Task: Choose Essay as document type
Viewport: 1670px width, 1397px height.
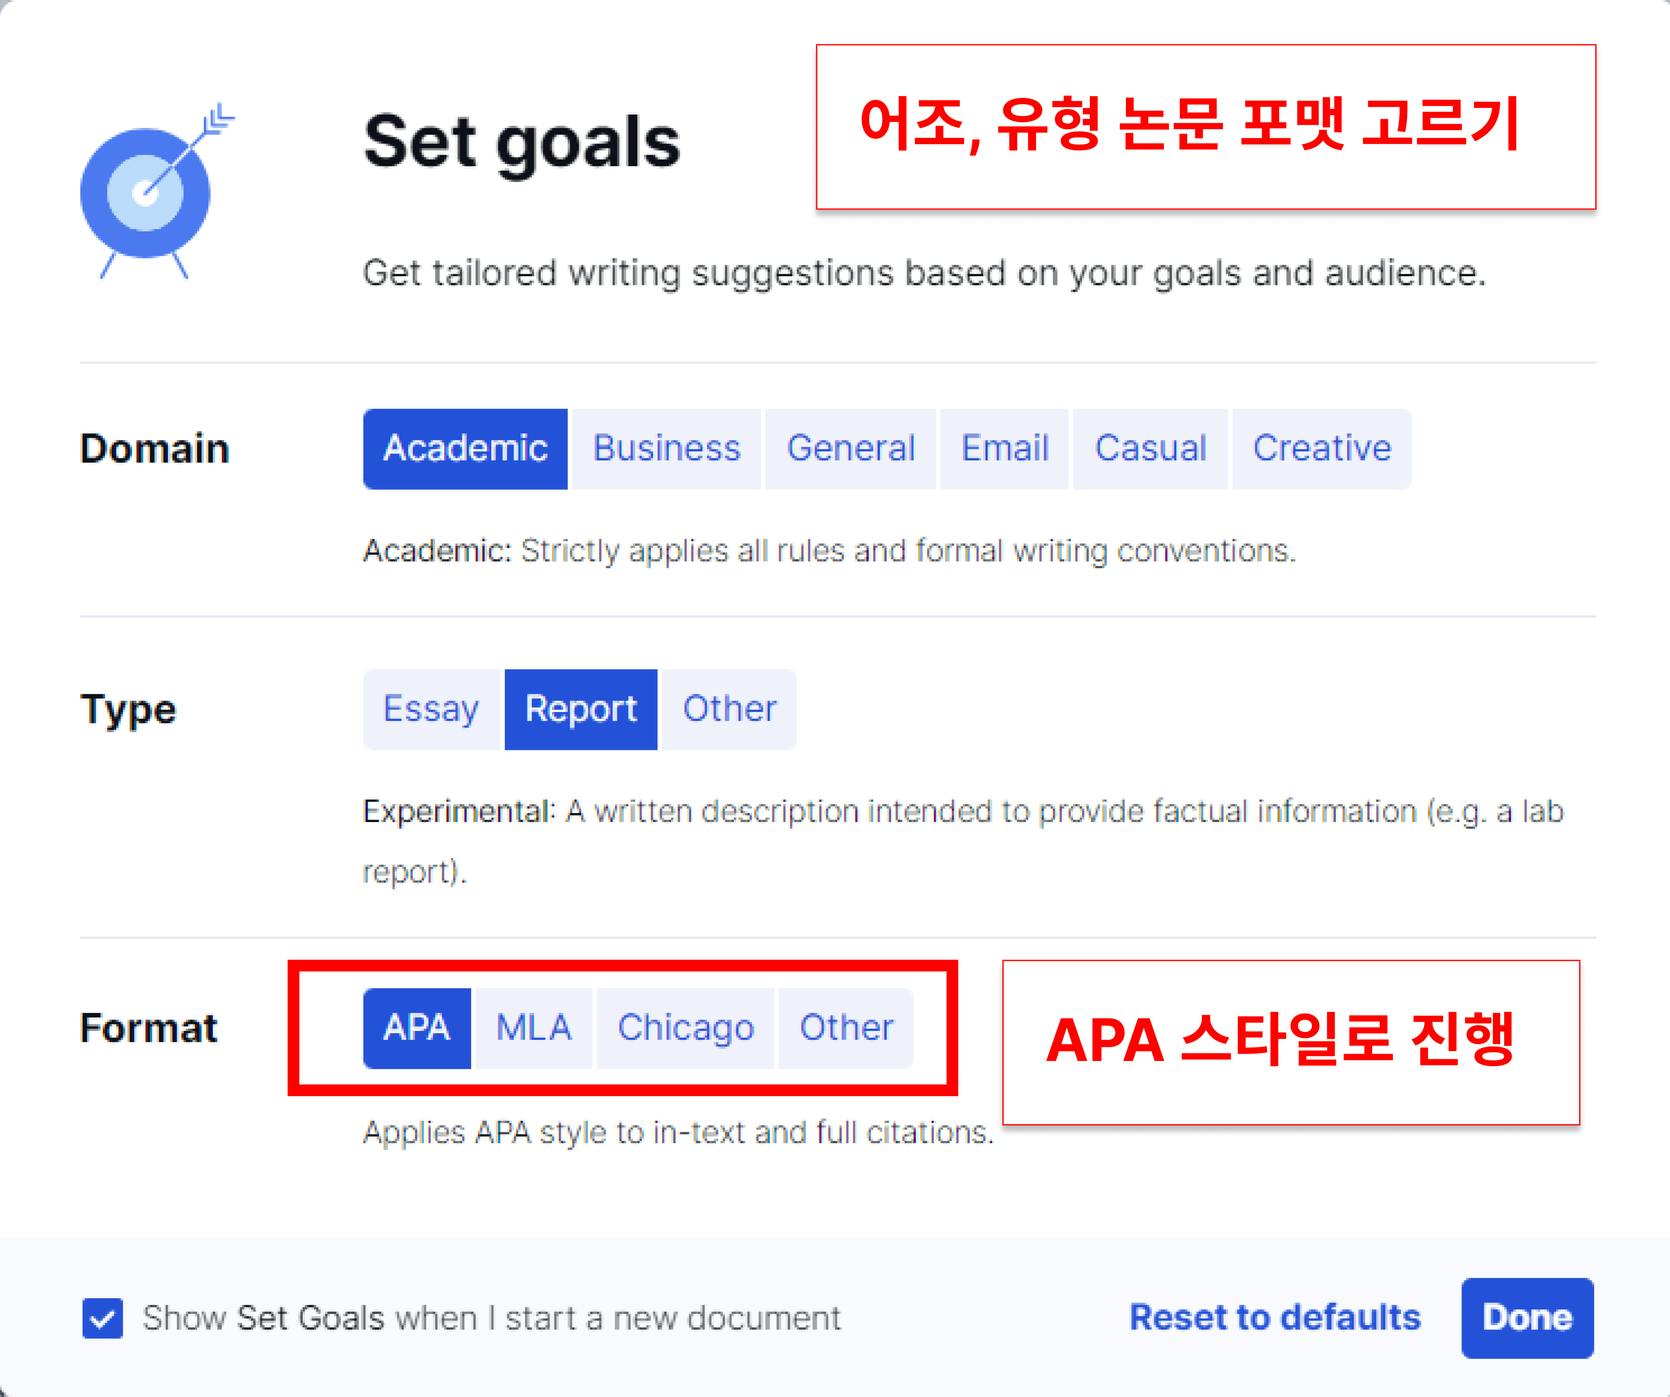Action: pyautogui.click(x=431, y=709)
